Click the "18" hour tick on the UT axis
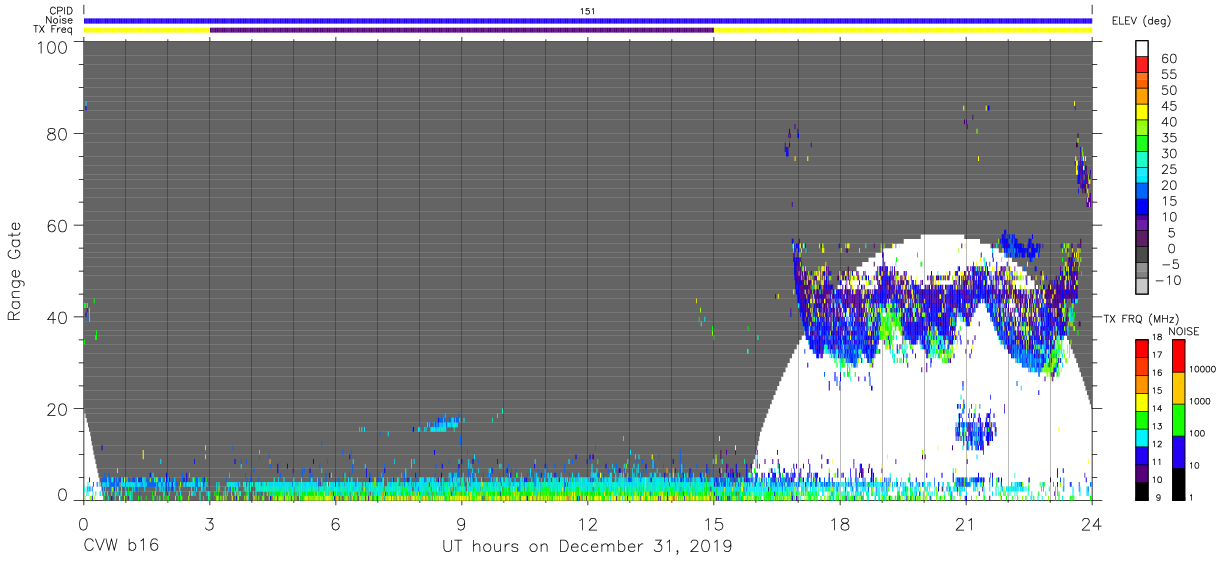 840,523
